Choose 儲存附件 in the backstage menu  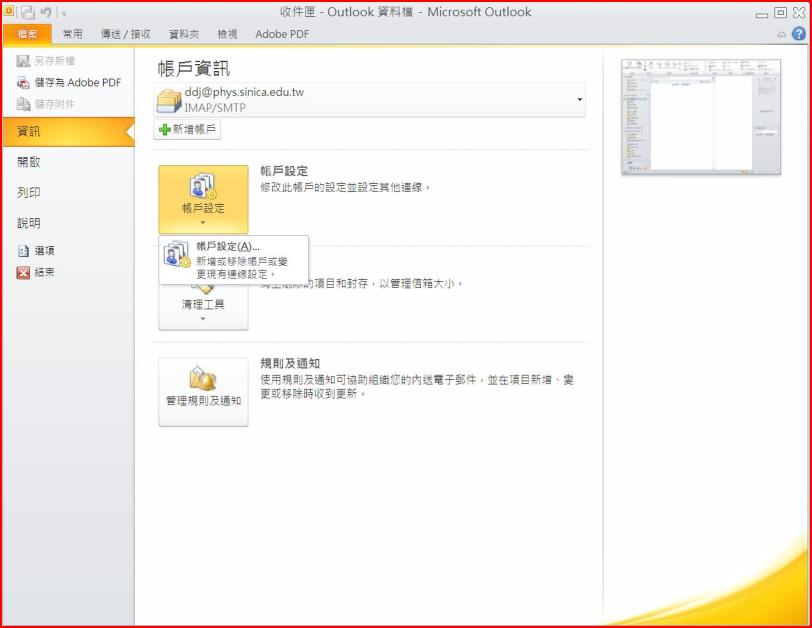pos(54,104)
